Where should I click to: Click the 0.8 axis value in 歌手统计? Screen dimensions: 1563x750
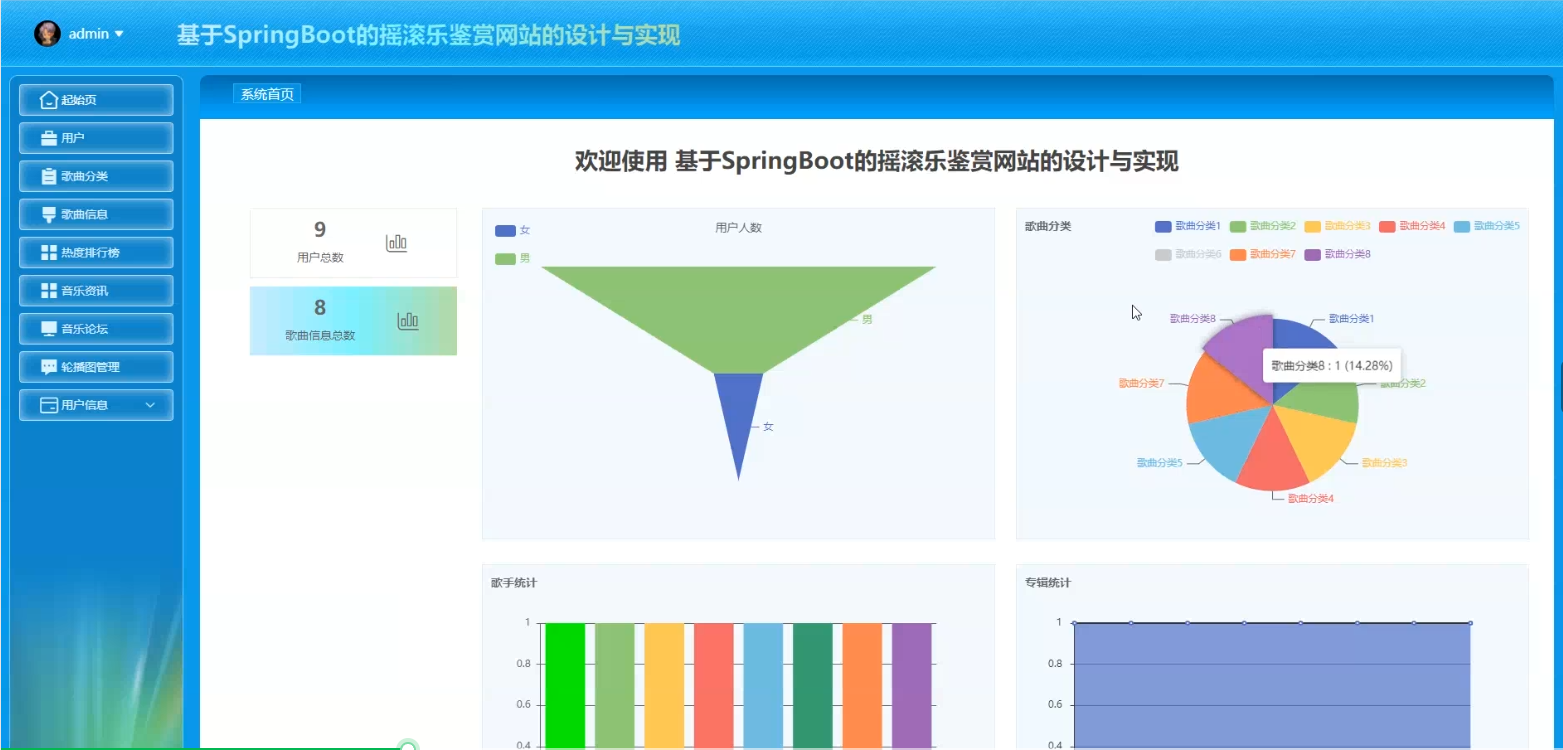[x=522, y=664]
